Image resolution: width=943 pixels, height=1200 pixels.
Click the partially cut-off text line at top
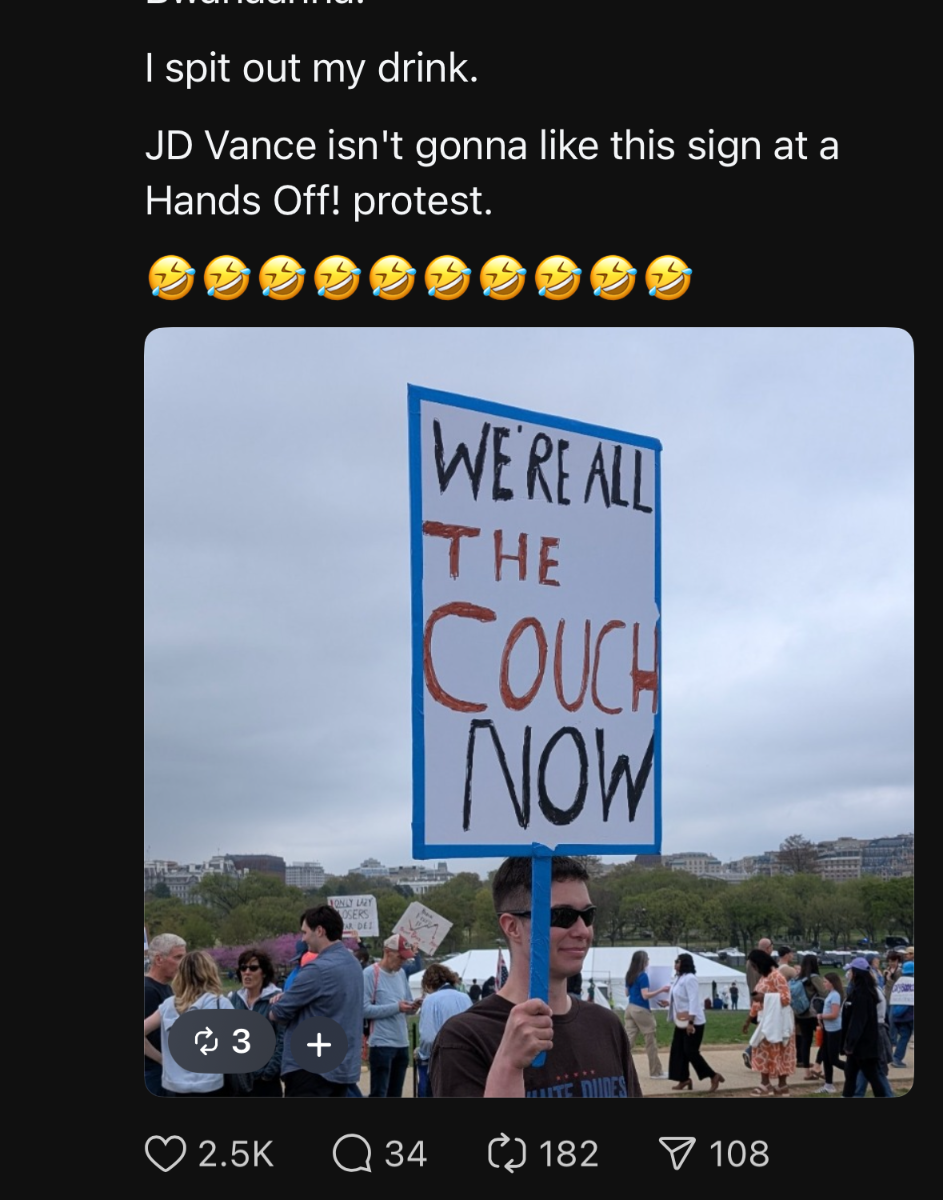(311, 4)
